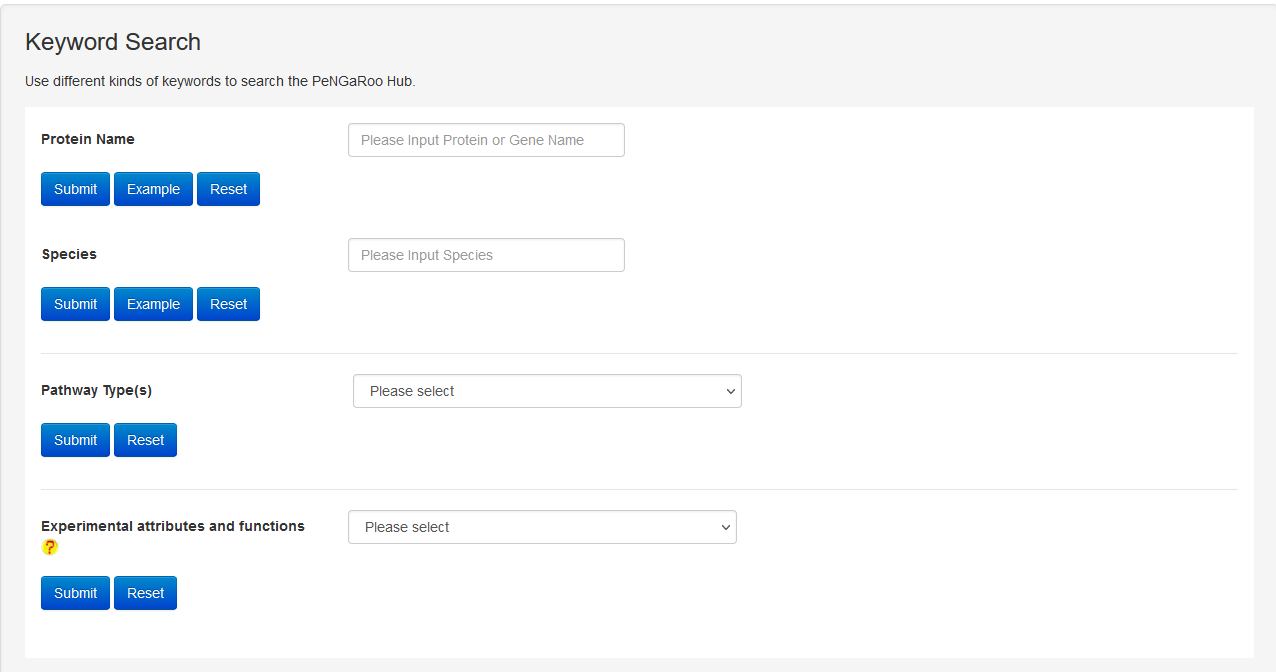
Task: Expand Experimental attributes and functions dropdown
Action: point(542,527)
